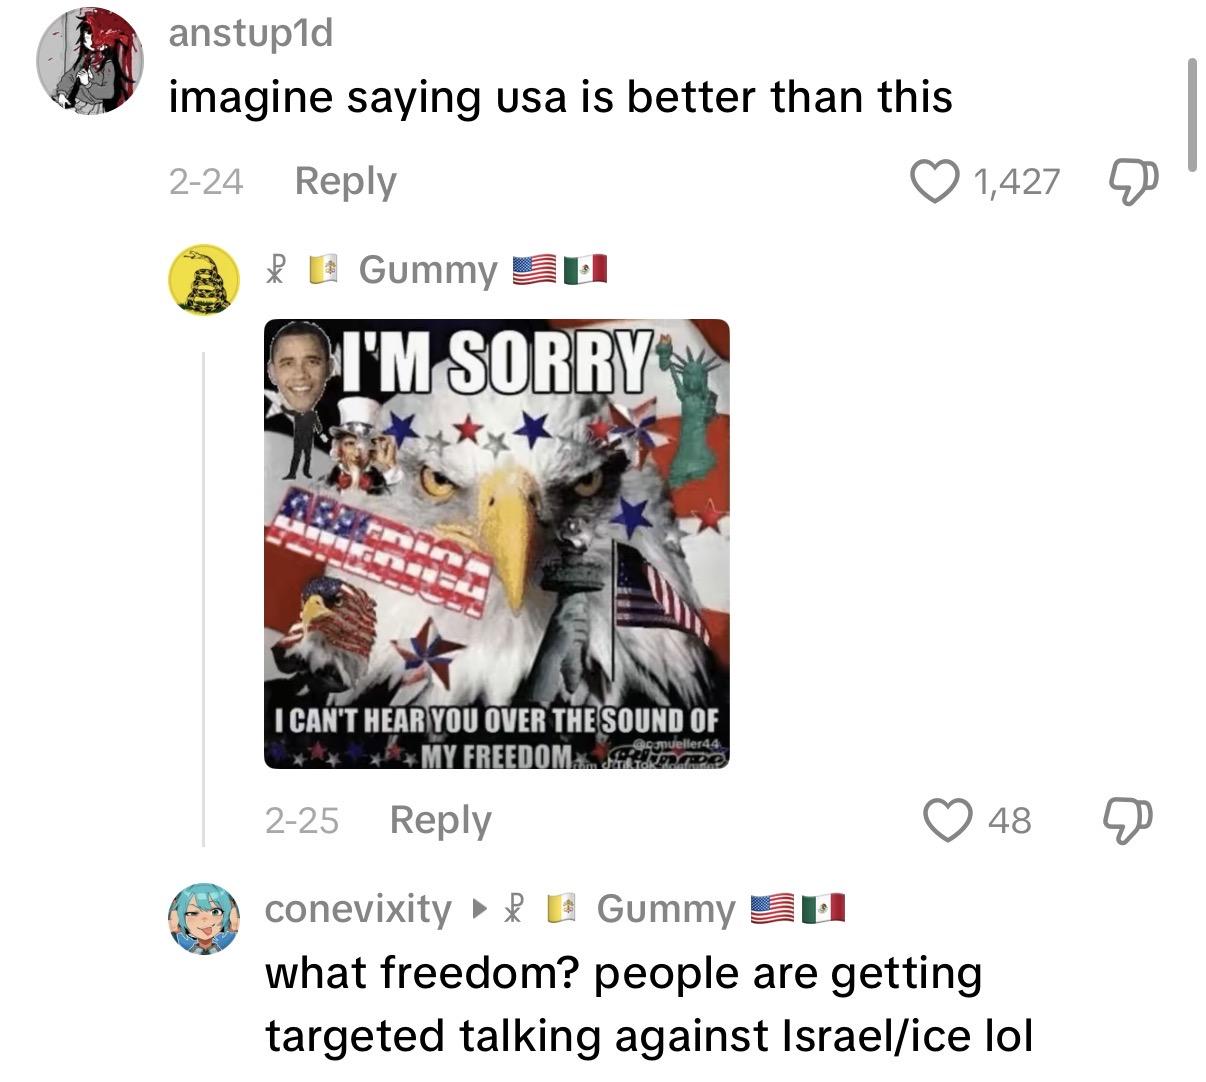Dislike anstup1d's comment with thumbs-down icon
The width and height of the screenshot is (1206, 1082).
(x=1133, y=182)
